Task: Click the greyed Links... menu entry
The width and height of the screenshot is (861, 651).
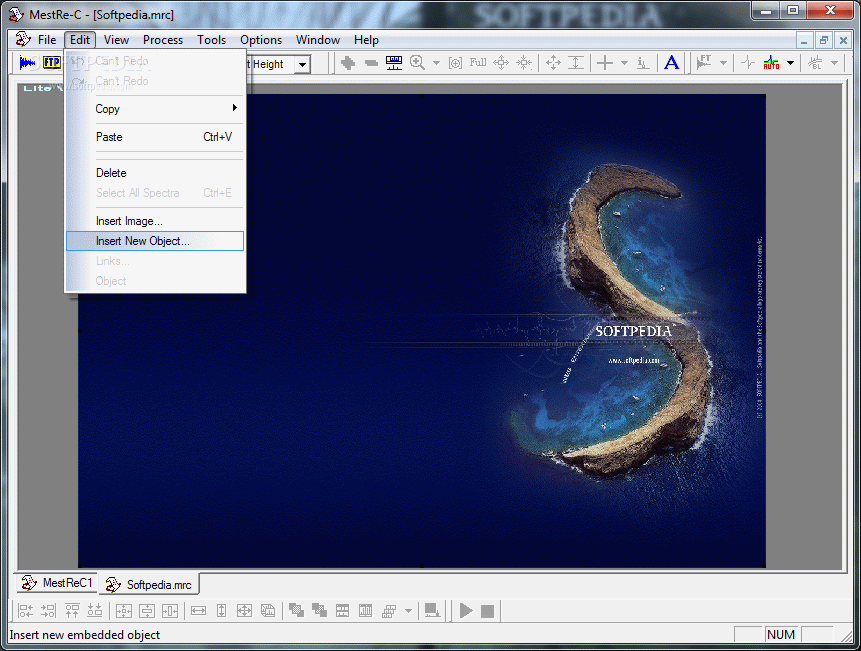Action: point(155,261)
